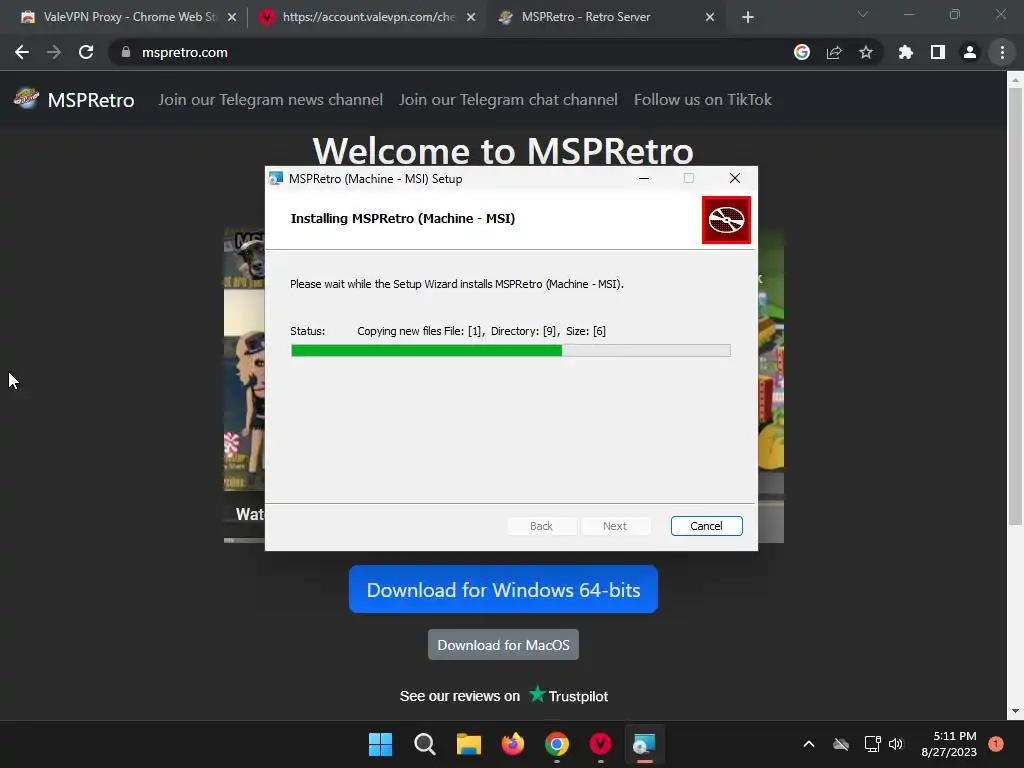Open Chrome tab search chevron
The width and height of the screenshot is (1024, 768).
pos(863,14)
